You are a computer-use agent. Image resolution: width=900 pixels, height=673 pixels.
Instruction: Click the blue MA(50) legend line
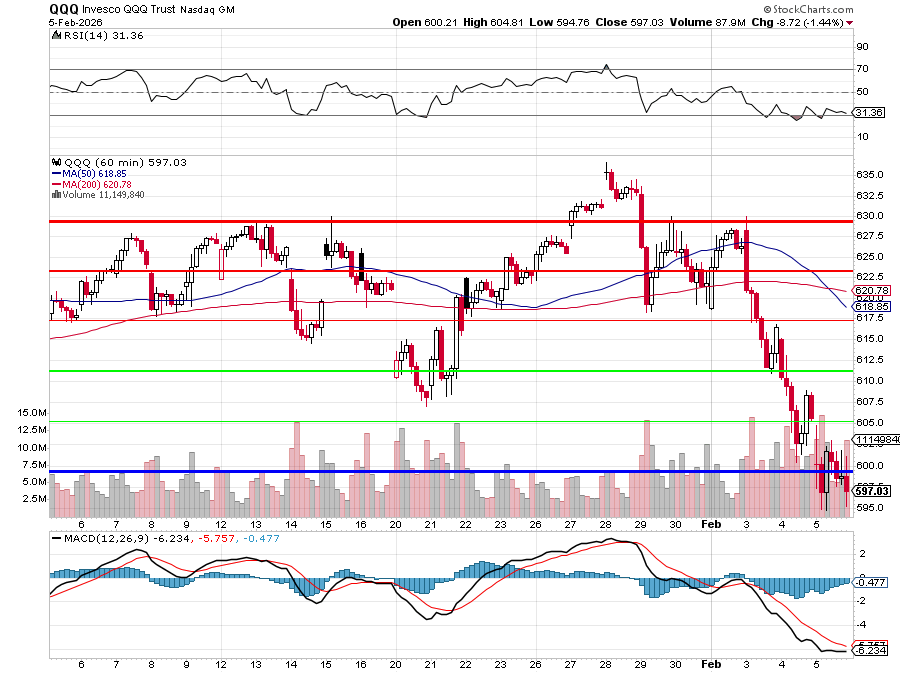coord(55,173)
